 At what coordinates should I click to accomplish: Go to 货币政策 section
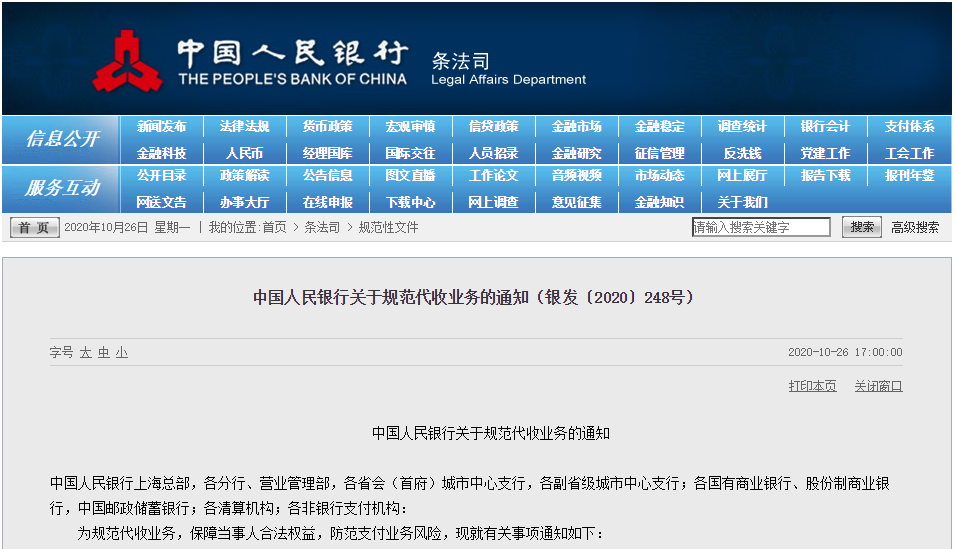327,126
